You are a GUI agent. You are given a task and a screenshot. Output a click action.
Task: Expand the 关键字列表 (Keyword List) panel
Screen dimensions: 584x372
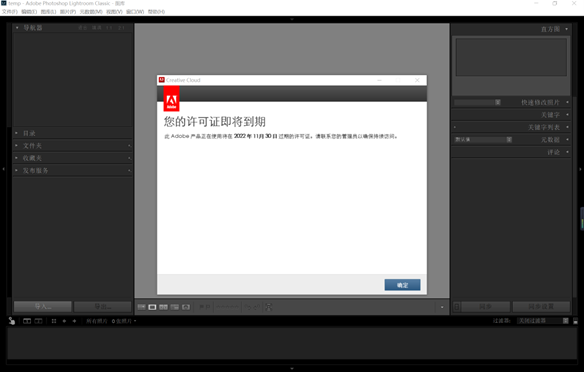pyautogui.click(x=567, y=127)
